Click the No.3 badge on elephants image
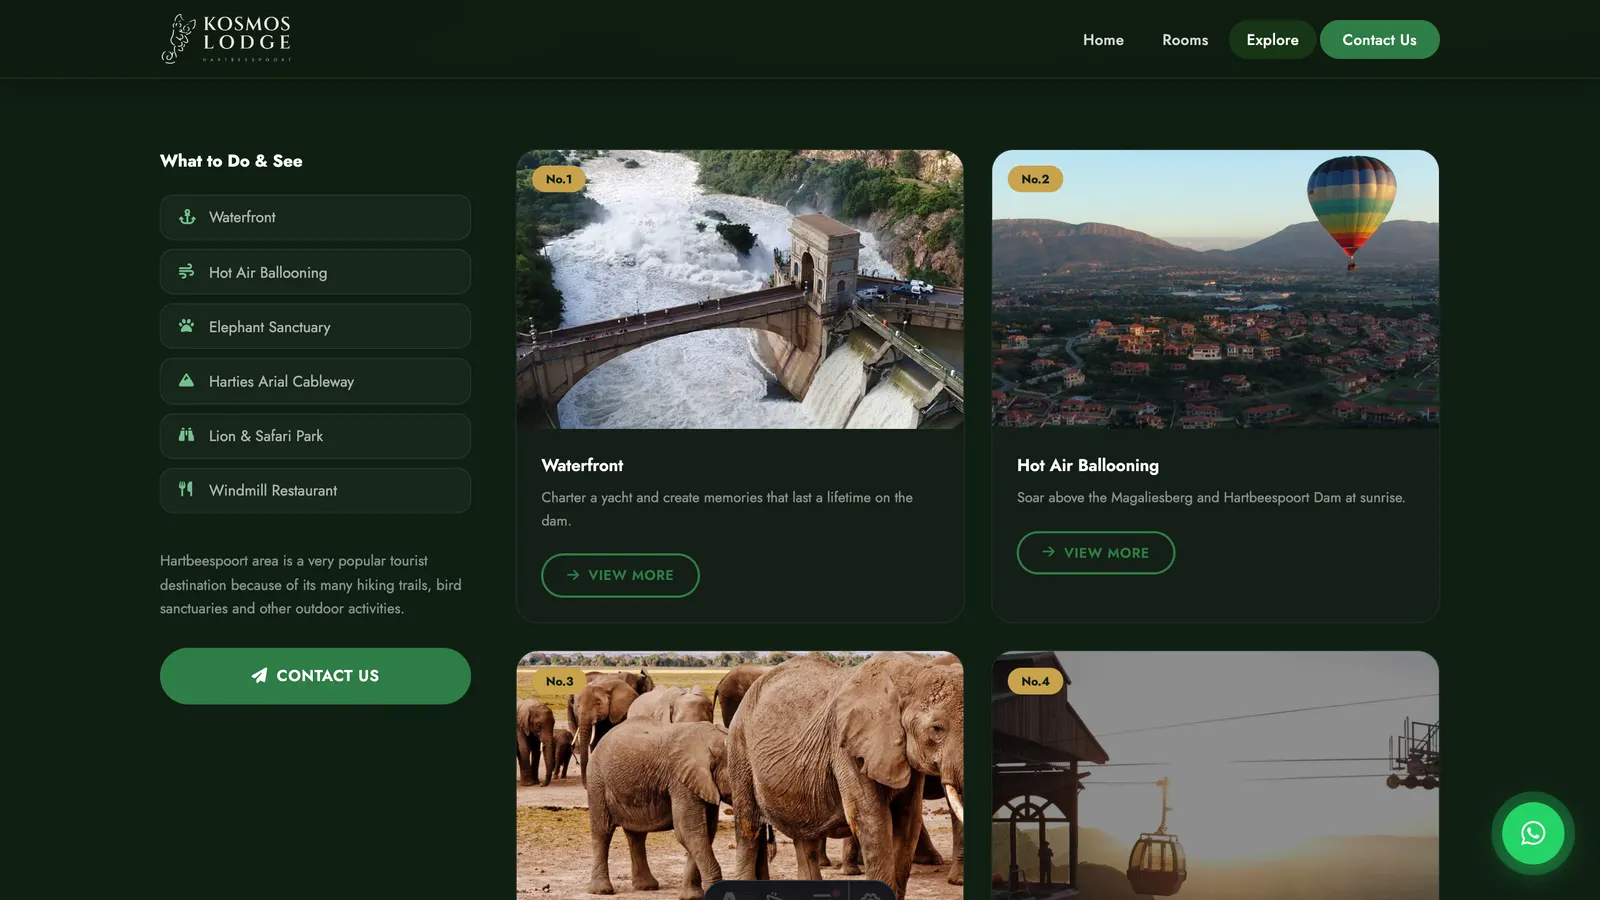 (x=559, y=681)
